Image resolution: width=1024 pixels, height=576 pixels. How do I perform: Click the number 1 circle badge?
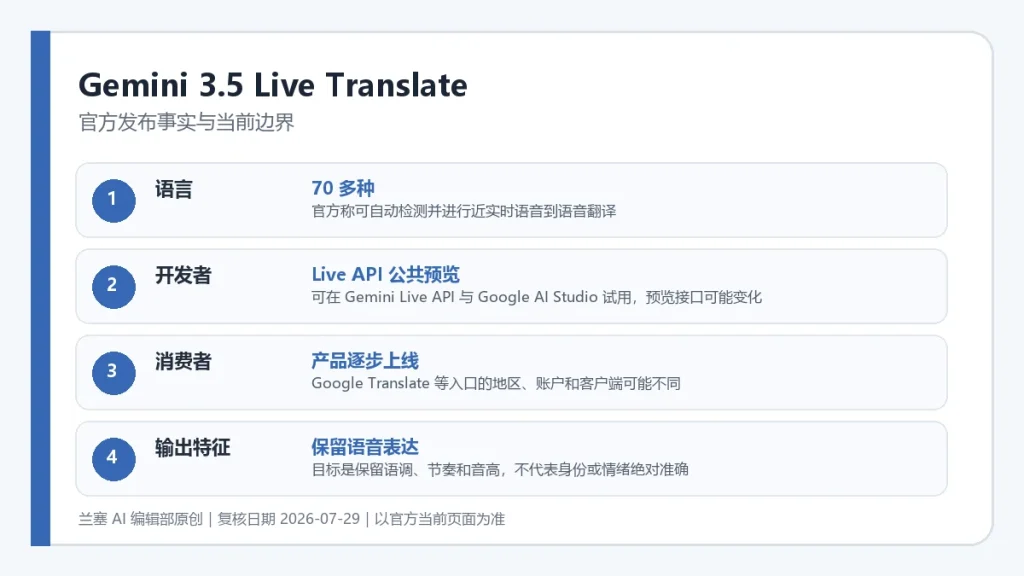(114, 200)
